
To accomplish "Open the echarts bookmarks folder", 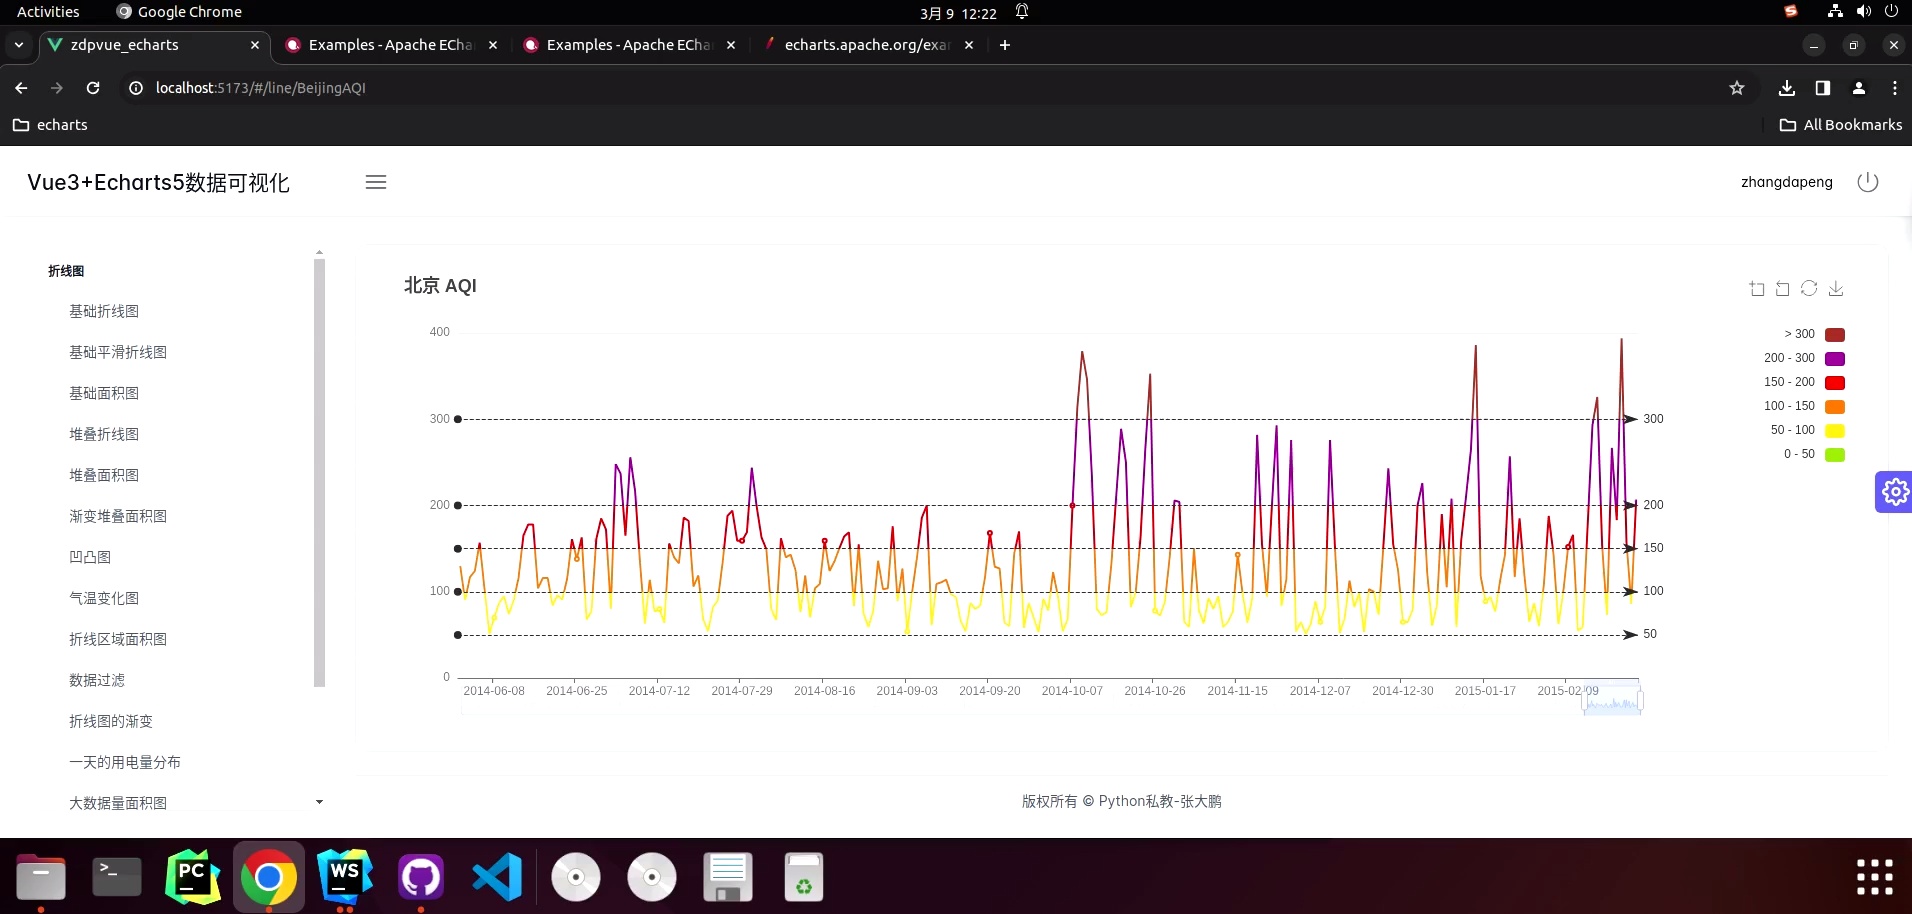I will click(49, 124).
